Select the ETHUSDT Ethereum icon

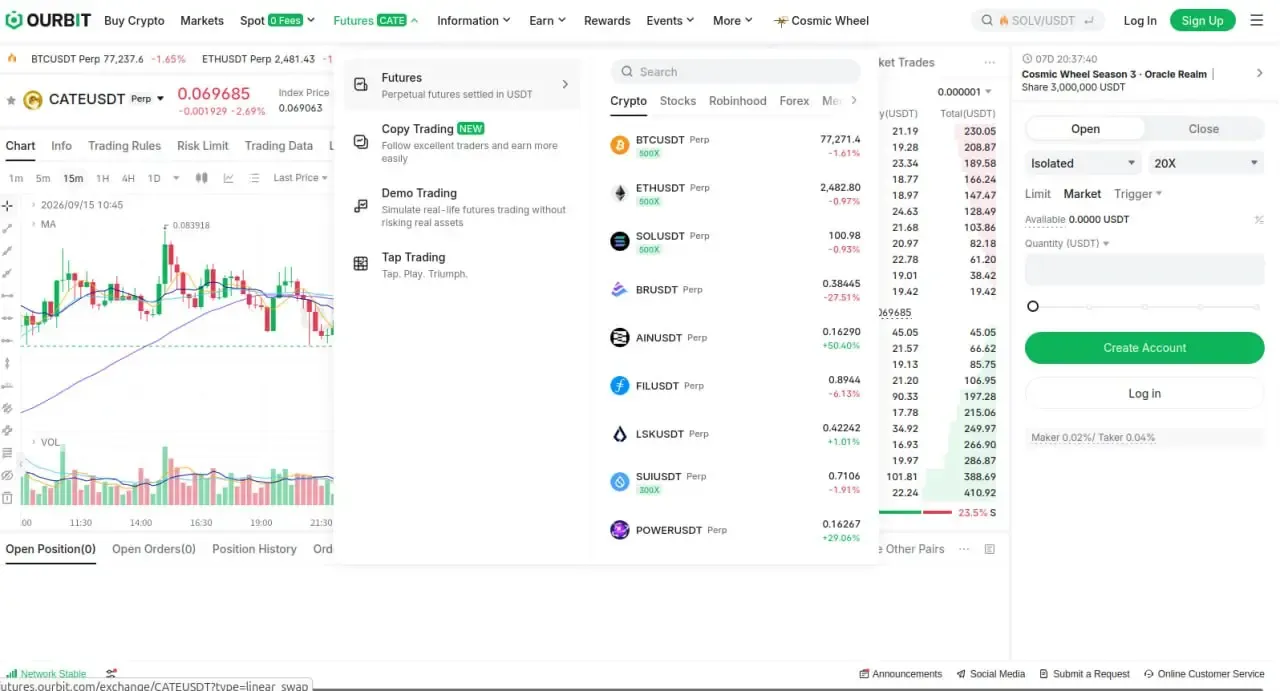click(x=620, y=193)
